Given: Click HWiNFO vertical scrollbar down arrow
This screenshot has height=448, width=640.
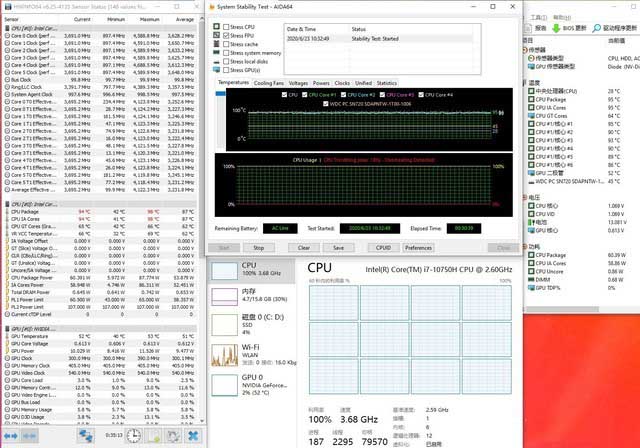Looking at the screenshot, I should coord(202,421).
